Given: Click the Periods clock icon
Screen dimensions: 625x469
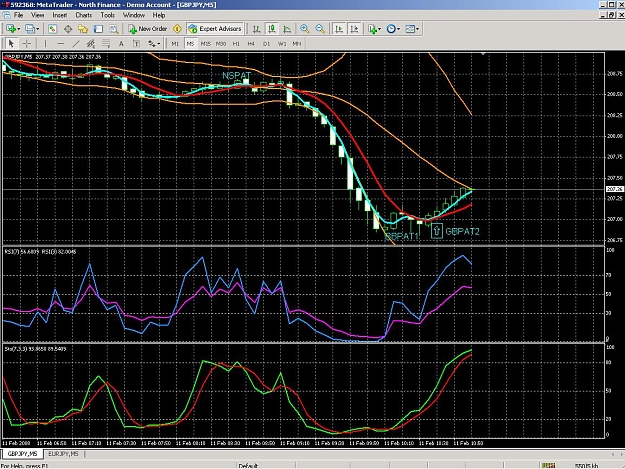Looking at the screenshot, I should [391, 29].
